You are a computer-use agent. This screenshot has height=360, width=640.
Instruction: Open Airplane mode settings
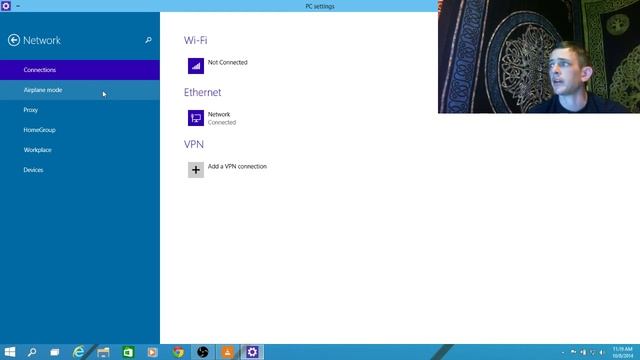tap(80, 90)
